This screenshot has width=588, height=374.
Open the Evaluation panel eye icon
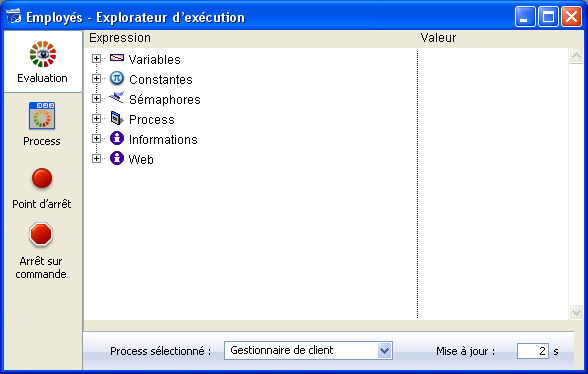tap(43, 54)
